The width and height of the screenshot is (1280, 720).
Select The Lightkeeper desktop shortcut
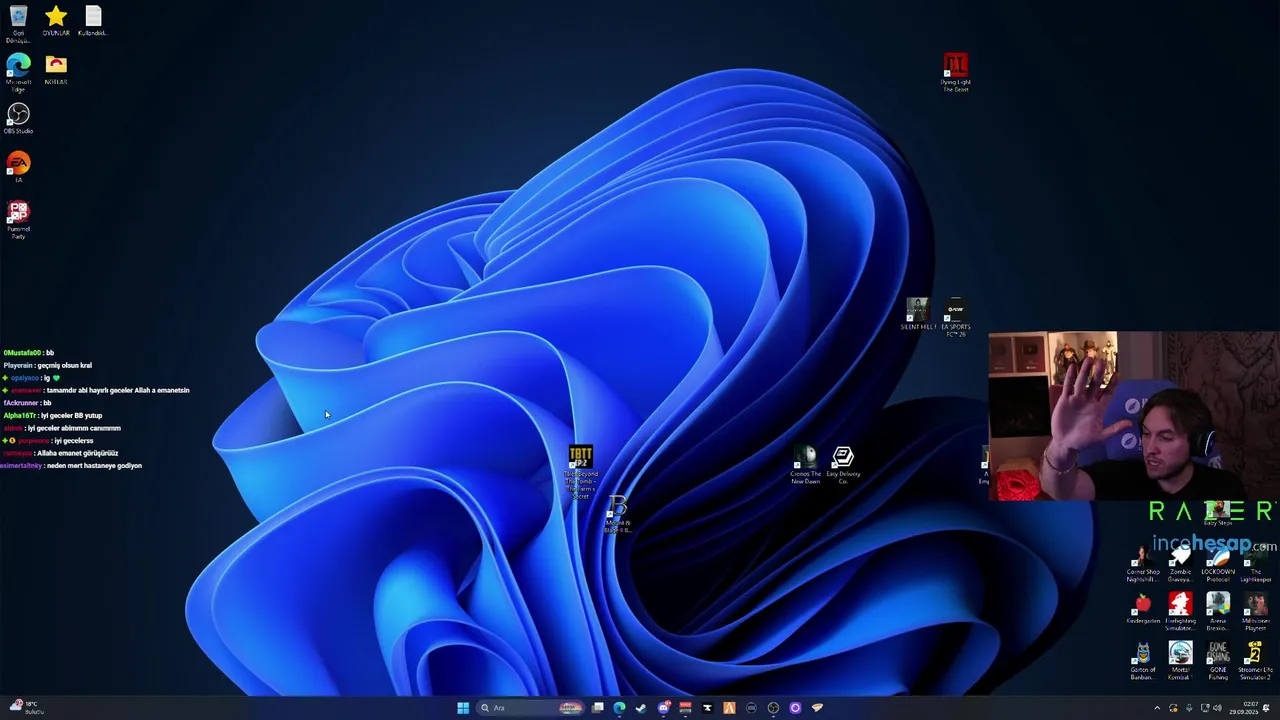[x=1256, y=565]
